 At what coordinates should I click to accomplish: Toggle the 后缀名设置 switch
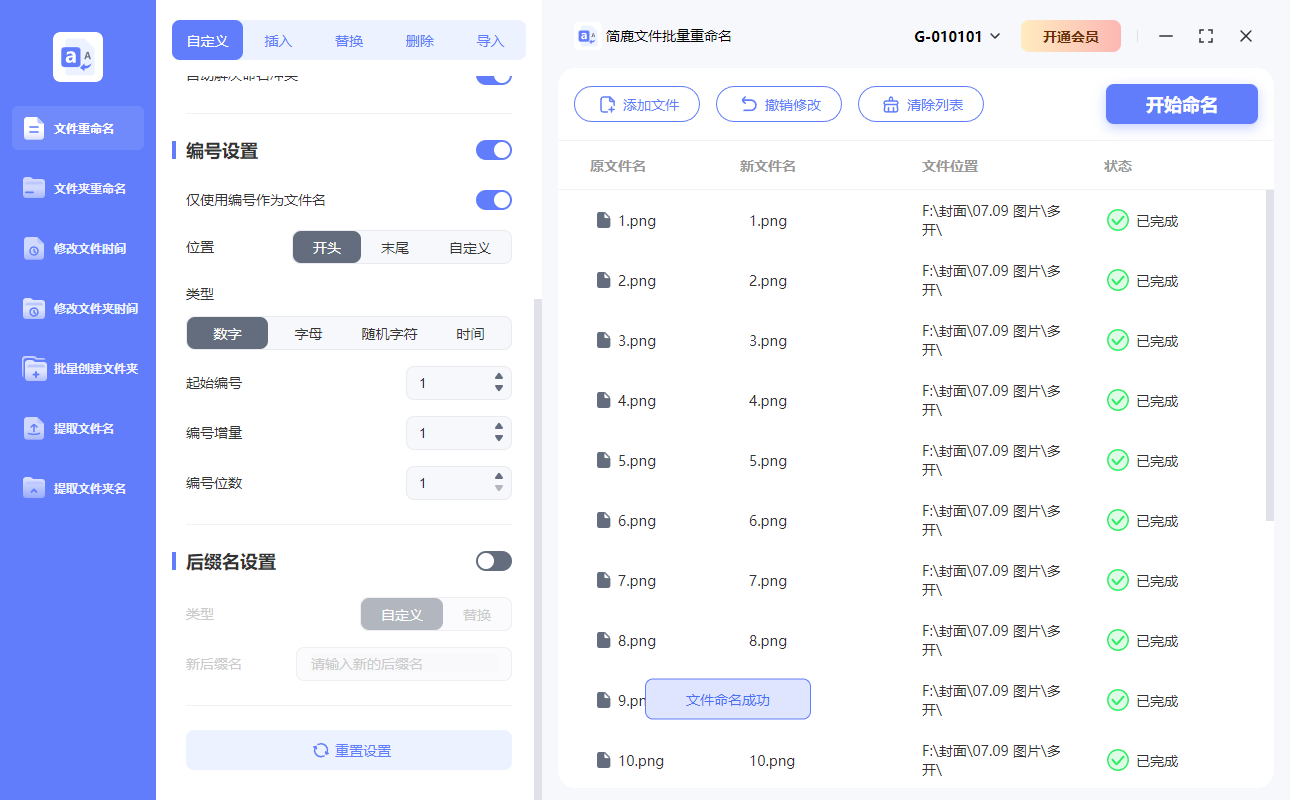click(x=494, y=561)
